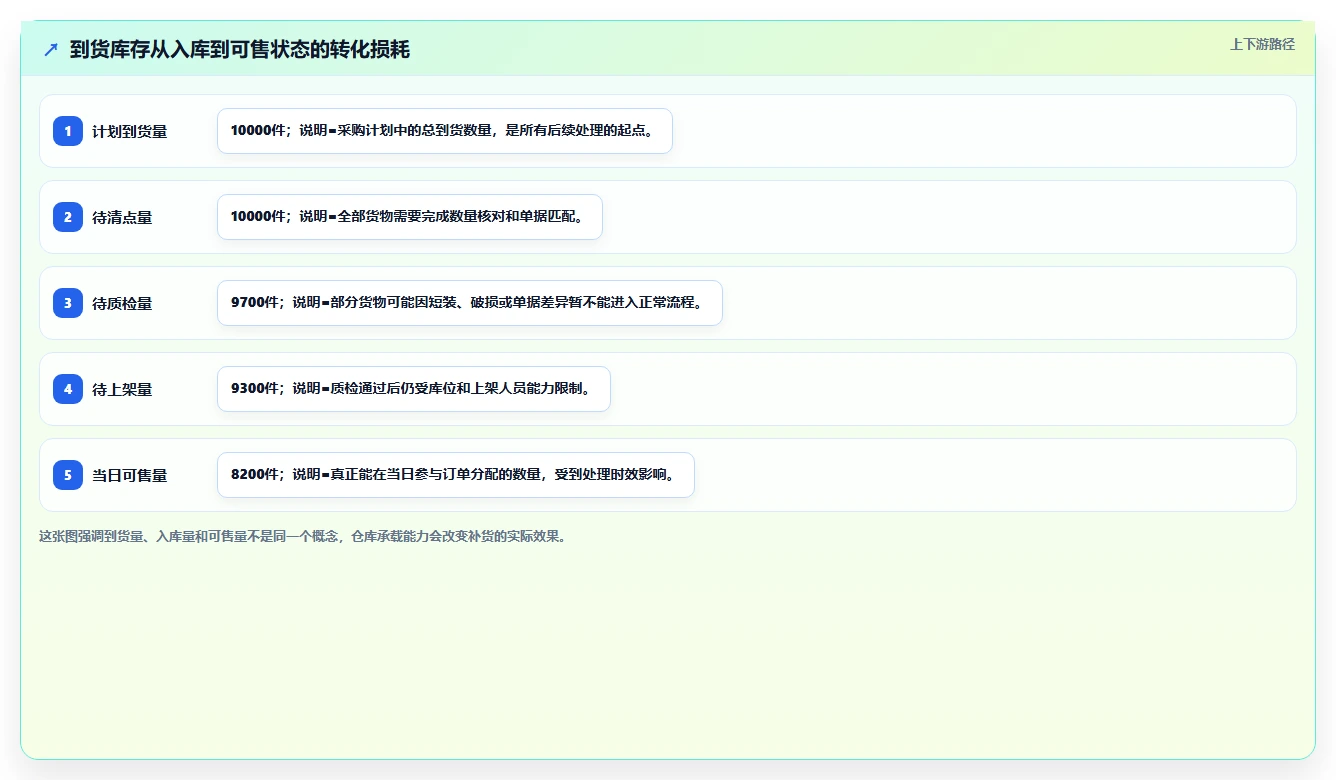Image resolution: width=1336 pixels, height=780 pixels.
Task: Select step badge 5 for 当日可售量
Action: tap(68, 475)
